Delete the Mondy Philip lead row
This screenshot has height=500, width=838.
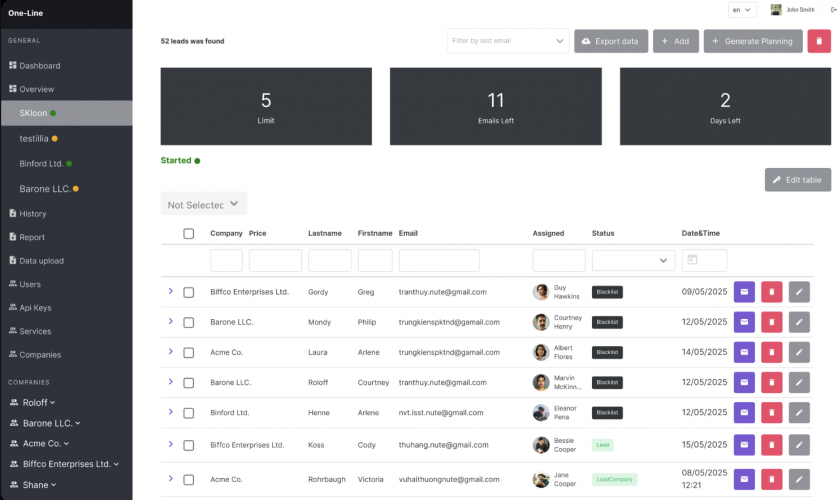click(772, 322)
